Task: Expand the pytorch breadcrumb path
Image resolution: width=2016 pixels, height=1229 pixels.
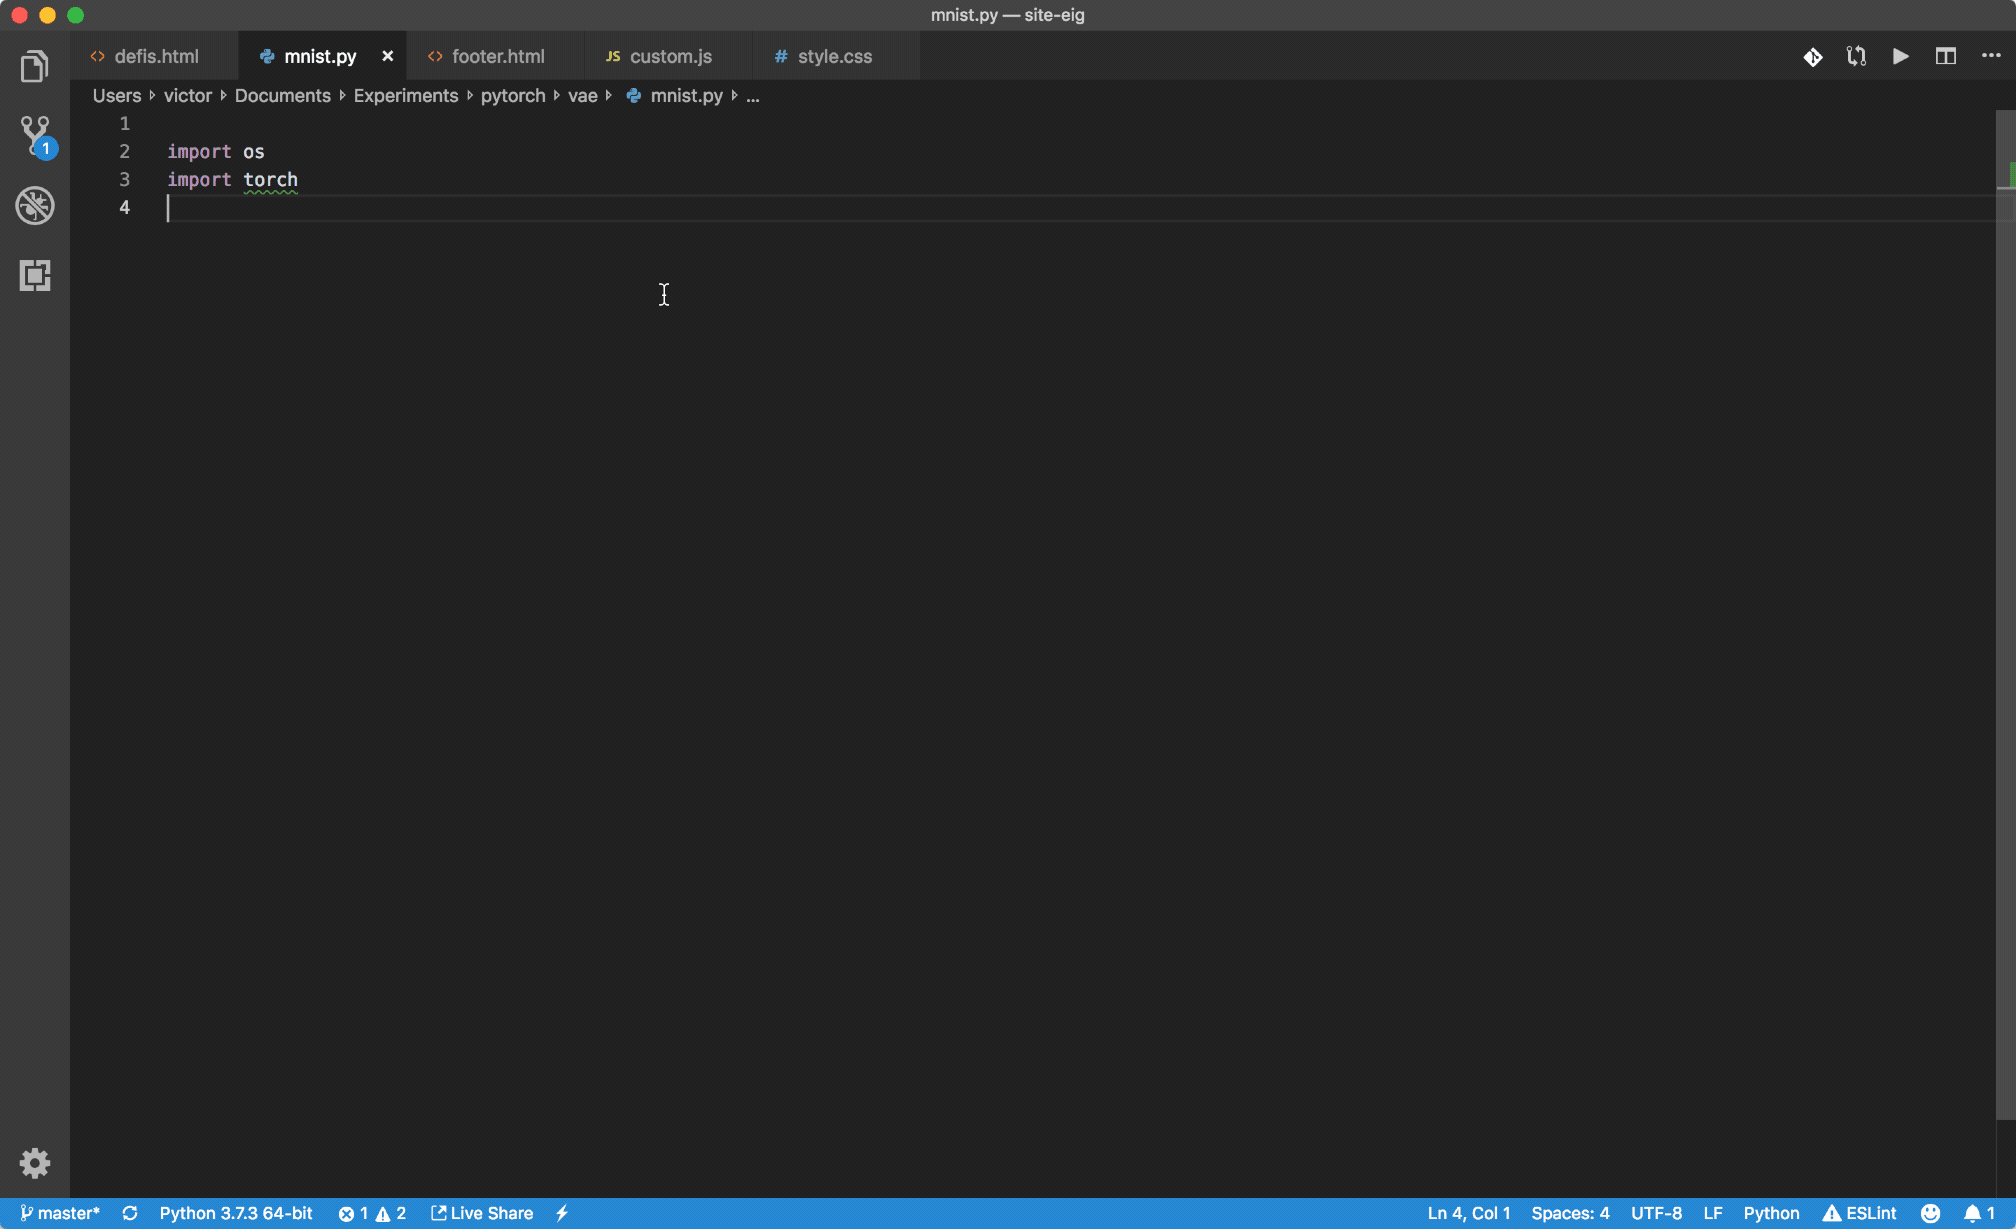Action: pos(514,95)
